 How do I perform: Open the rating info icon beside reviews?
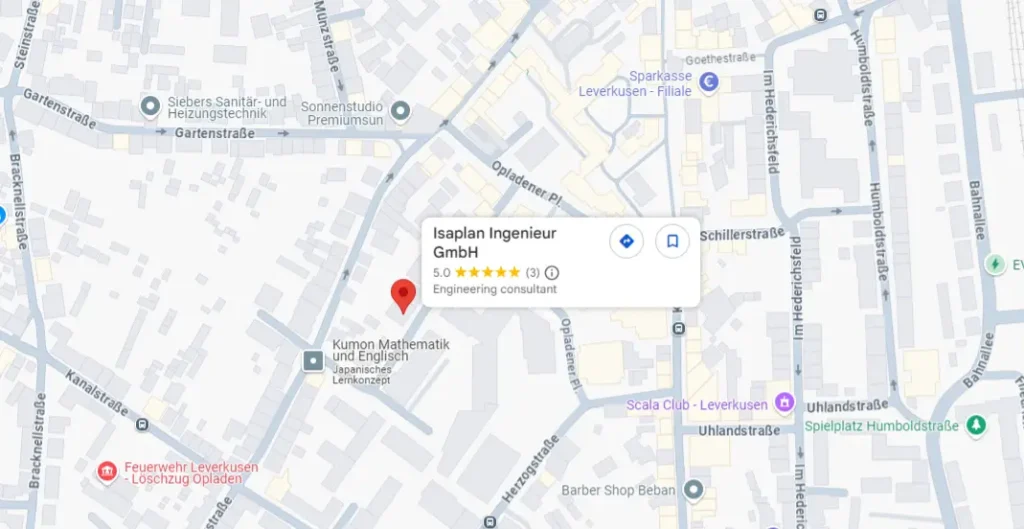coord(552,272)
